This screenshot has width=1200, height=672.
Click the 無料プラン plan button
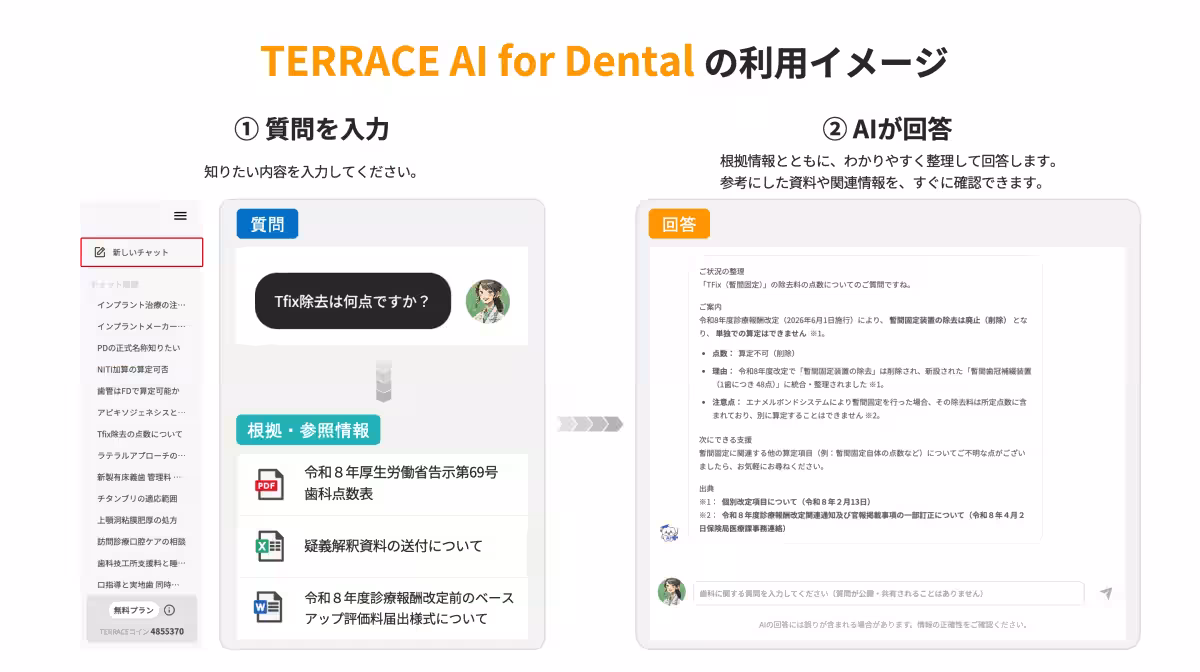[x=133, y=610]
